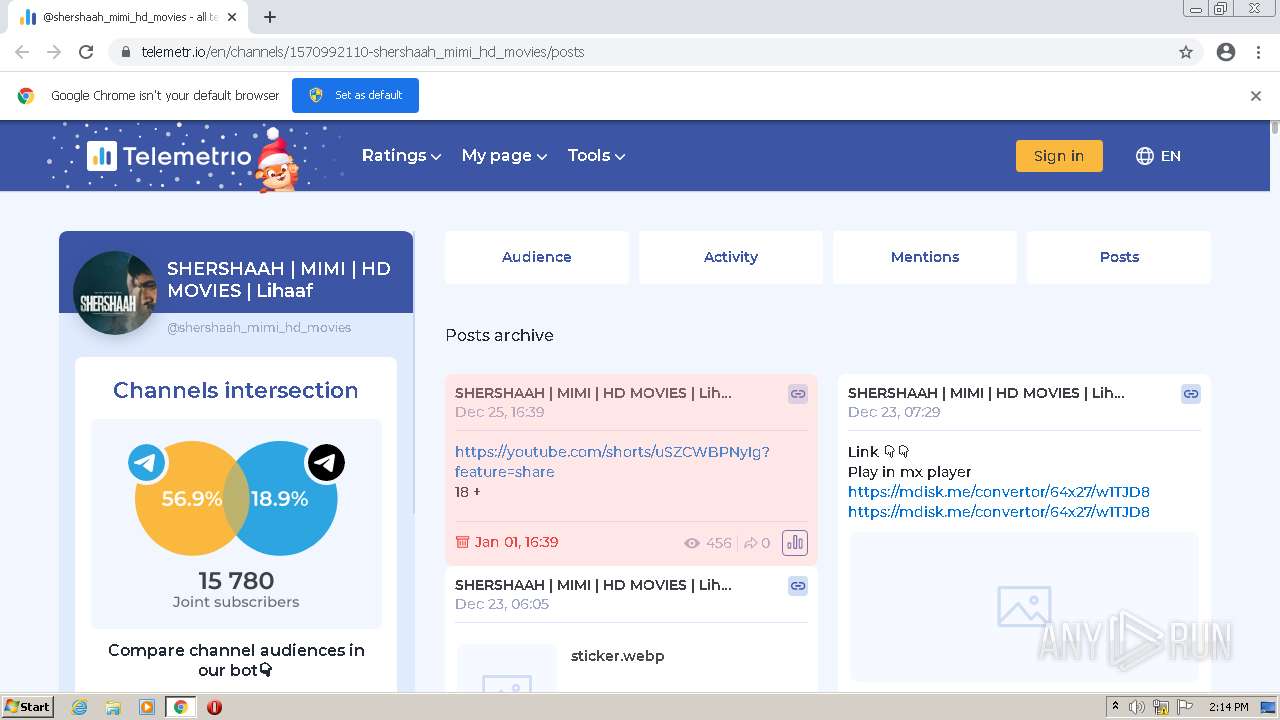This screenshot has height=720, width=1280.
Task: Click the deleted trash icon by Jan 01
Action: (x=462, y=542)
